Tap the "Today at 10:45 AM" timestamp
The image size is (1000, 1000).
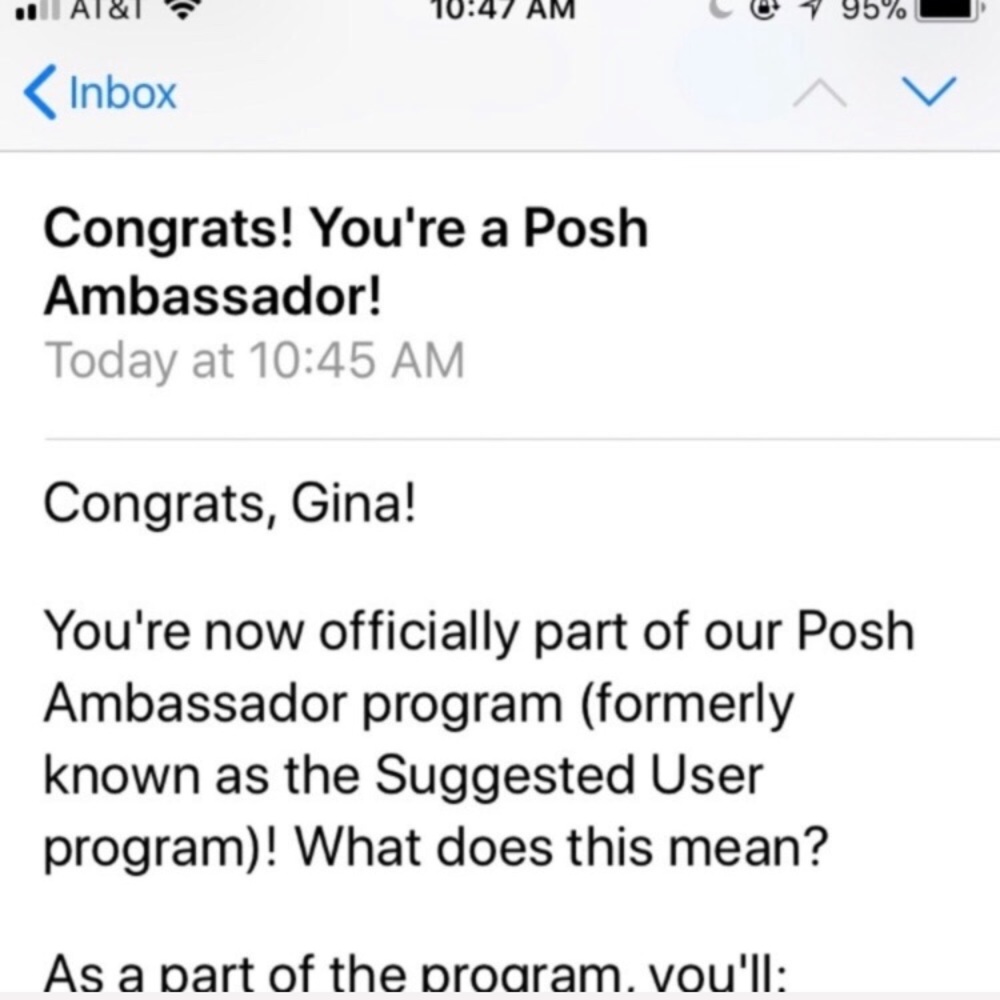click(x=255, y=360)
